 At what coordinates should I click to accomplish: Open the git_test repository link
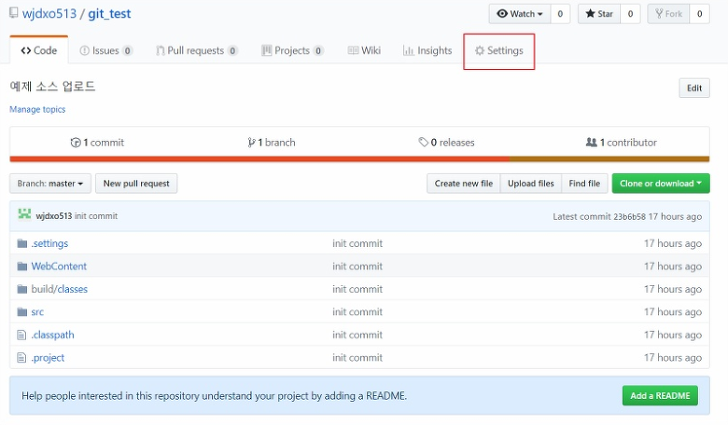pyautogui.click(x=110, y=13)
